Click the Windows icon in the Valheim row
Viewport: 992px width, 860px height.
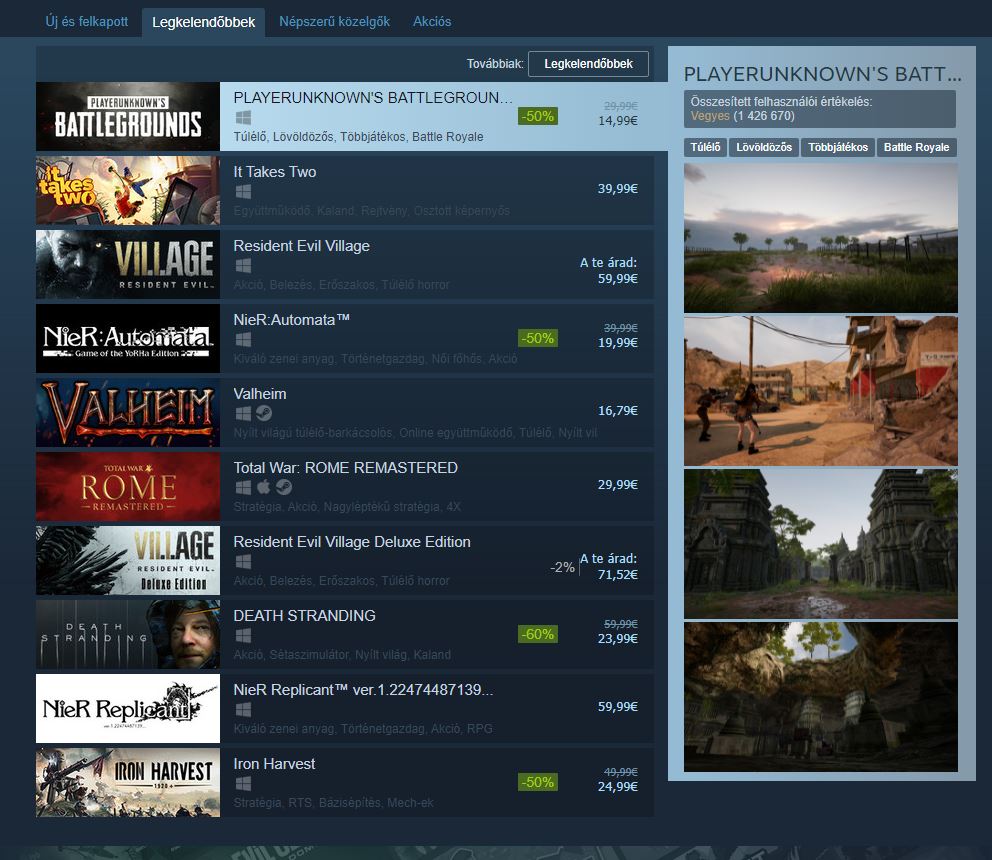tap(242, 414)
